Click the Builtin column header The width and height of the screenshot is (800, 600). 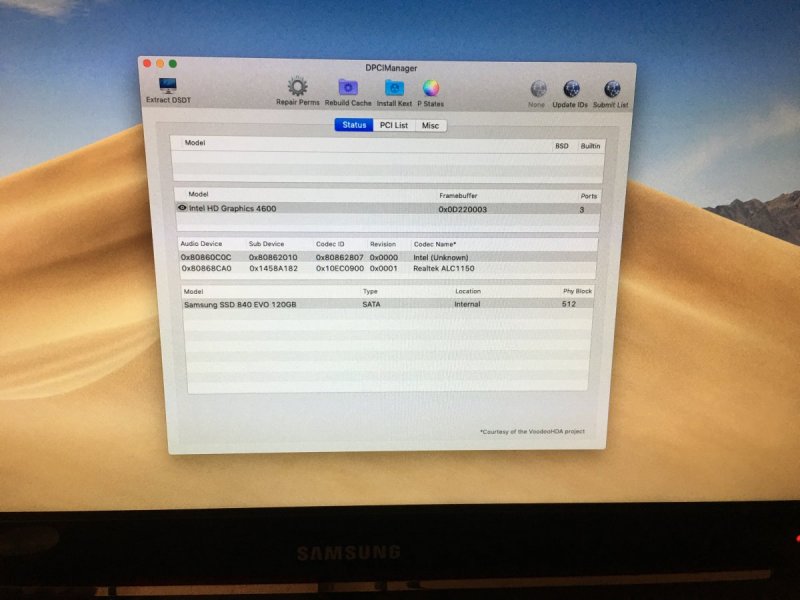(x=590, y=146)
